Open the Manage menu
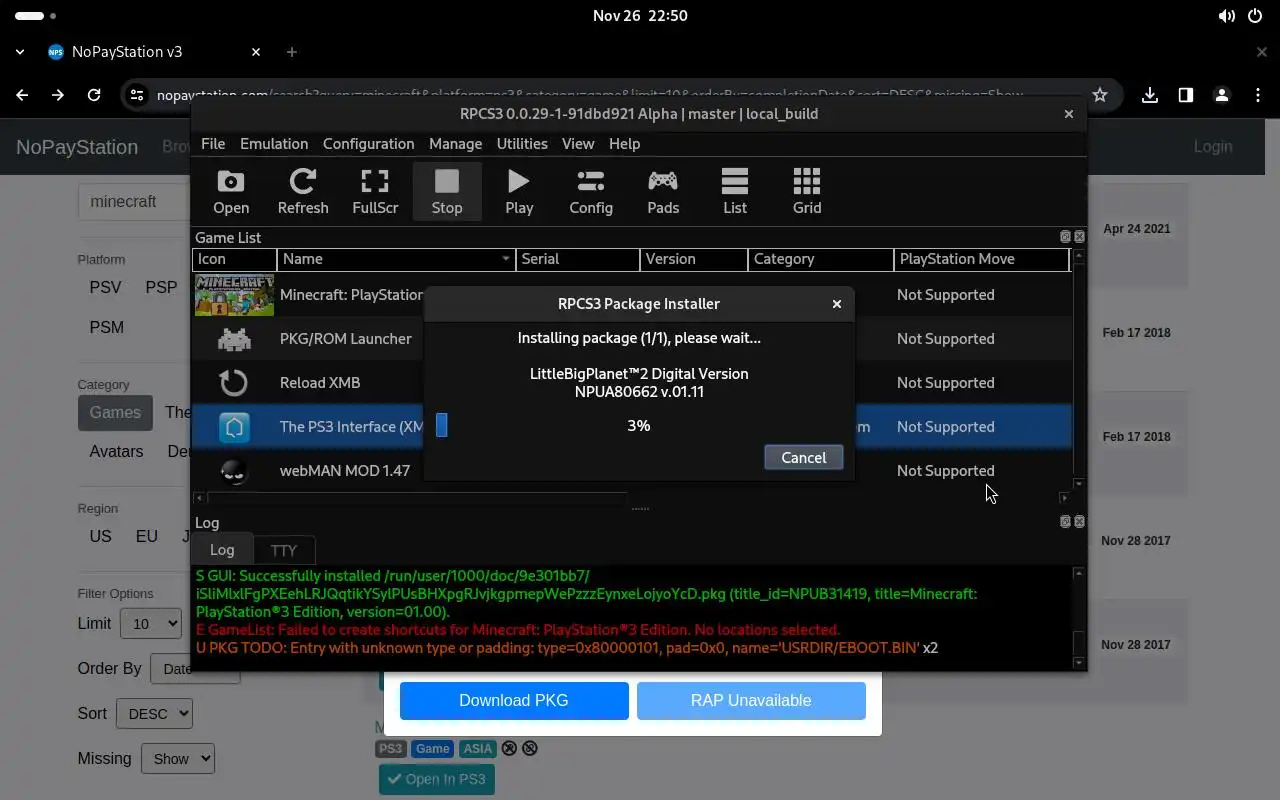This screenshot has height=800, width=1280. (456, 144)
